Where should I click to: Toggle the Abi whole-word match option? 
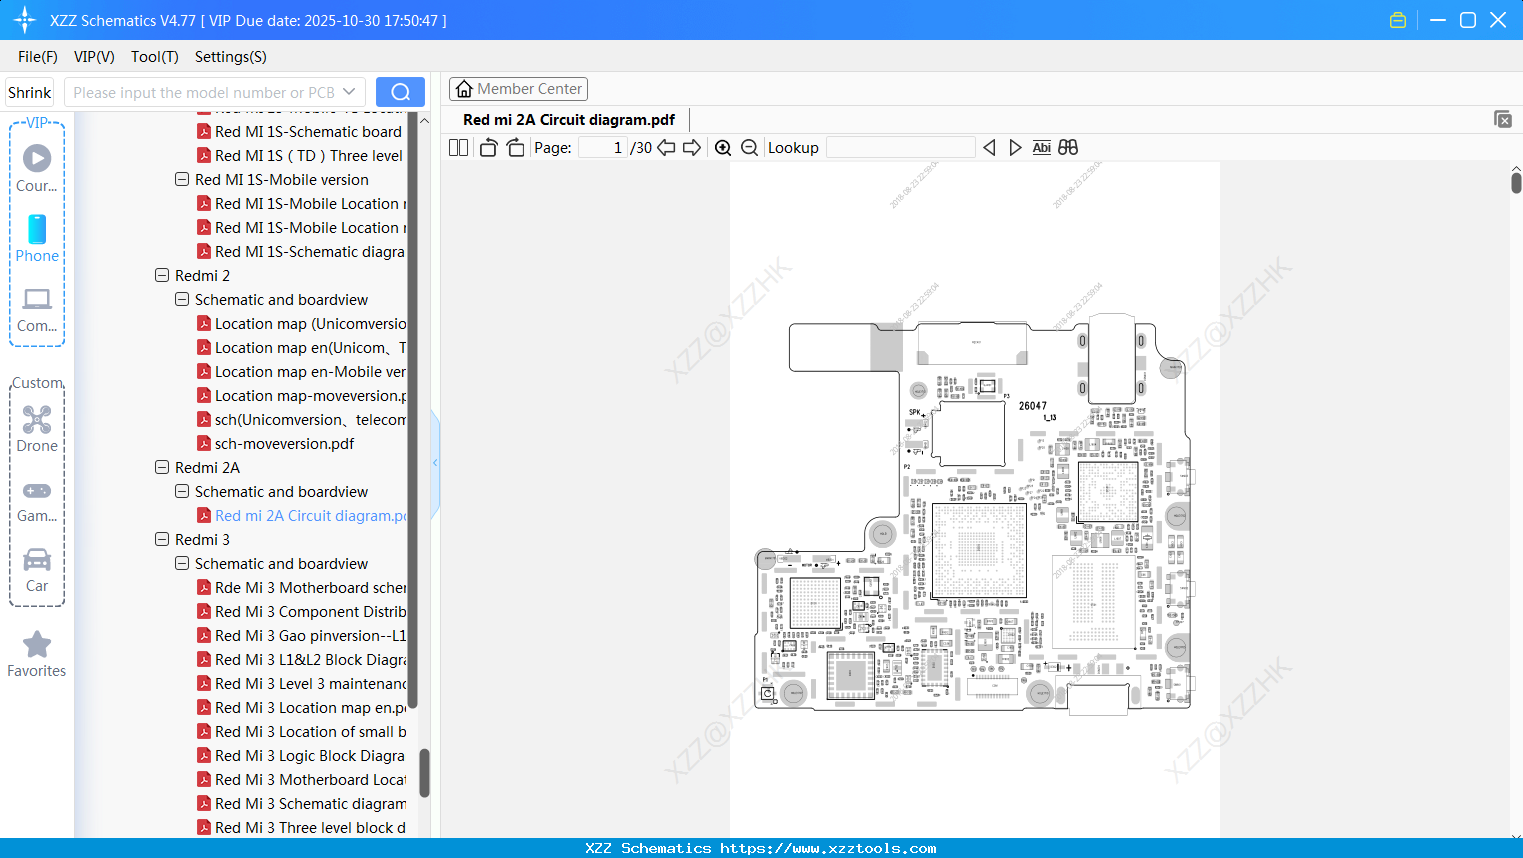[x=1042, y=147]
